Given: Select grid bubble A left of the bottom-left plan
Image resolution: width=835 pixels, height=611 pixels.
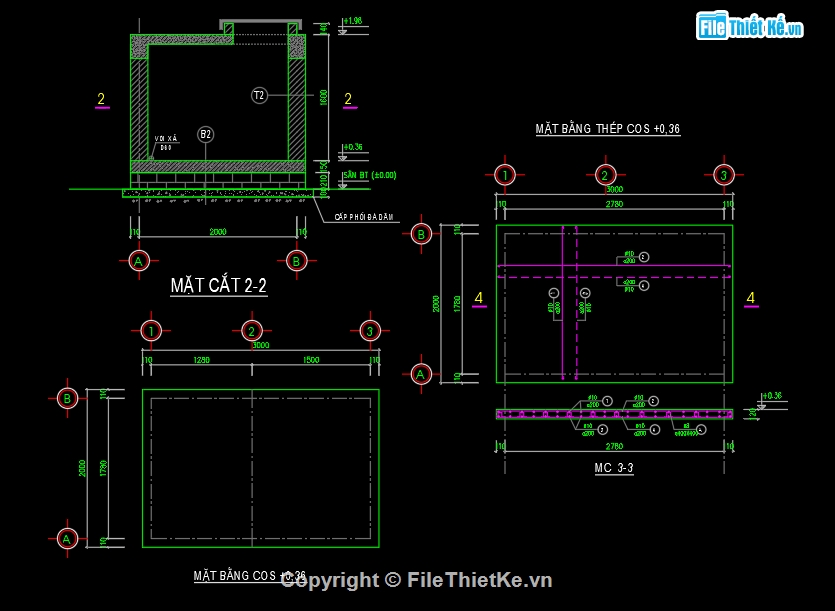Looking at the screenshot, I should pos(67,538).
